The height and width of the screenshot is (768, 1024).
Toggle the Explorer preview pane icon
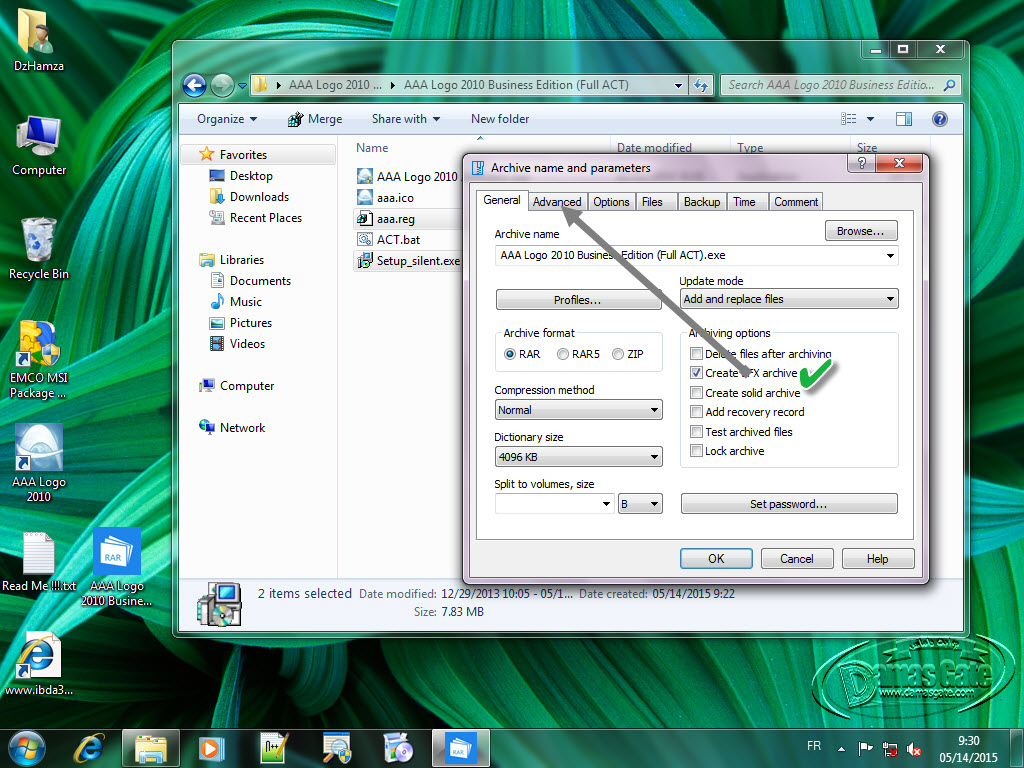tap(904, 119)
